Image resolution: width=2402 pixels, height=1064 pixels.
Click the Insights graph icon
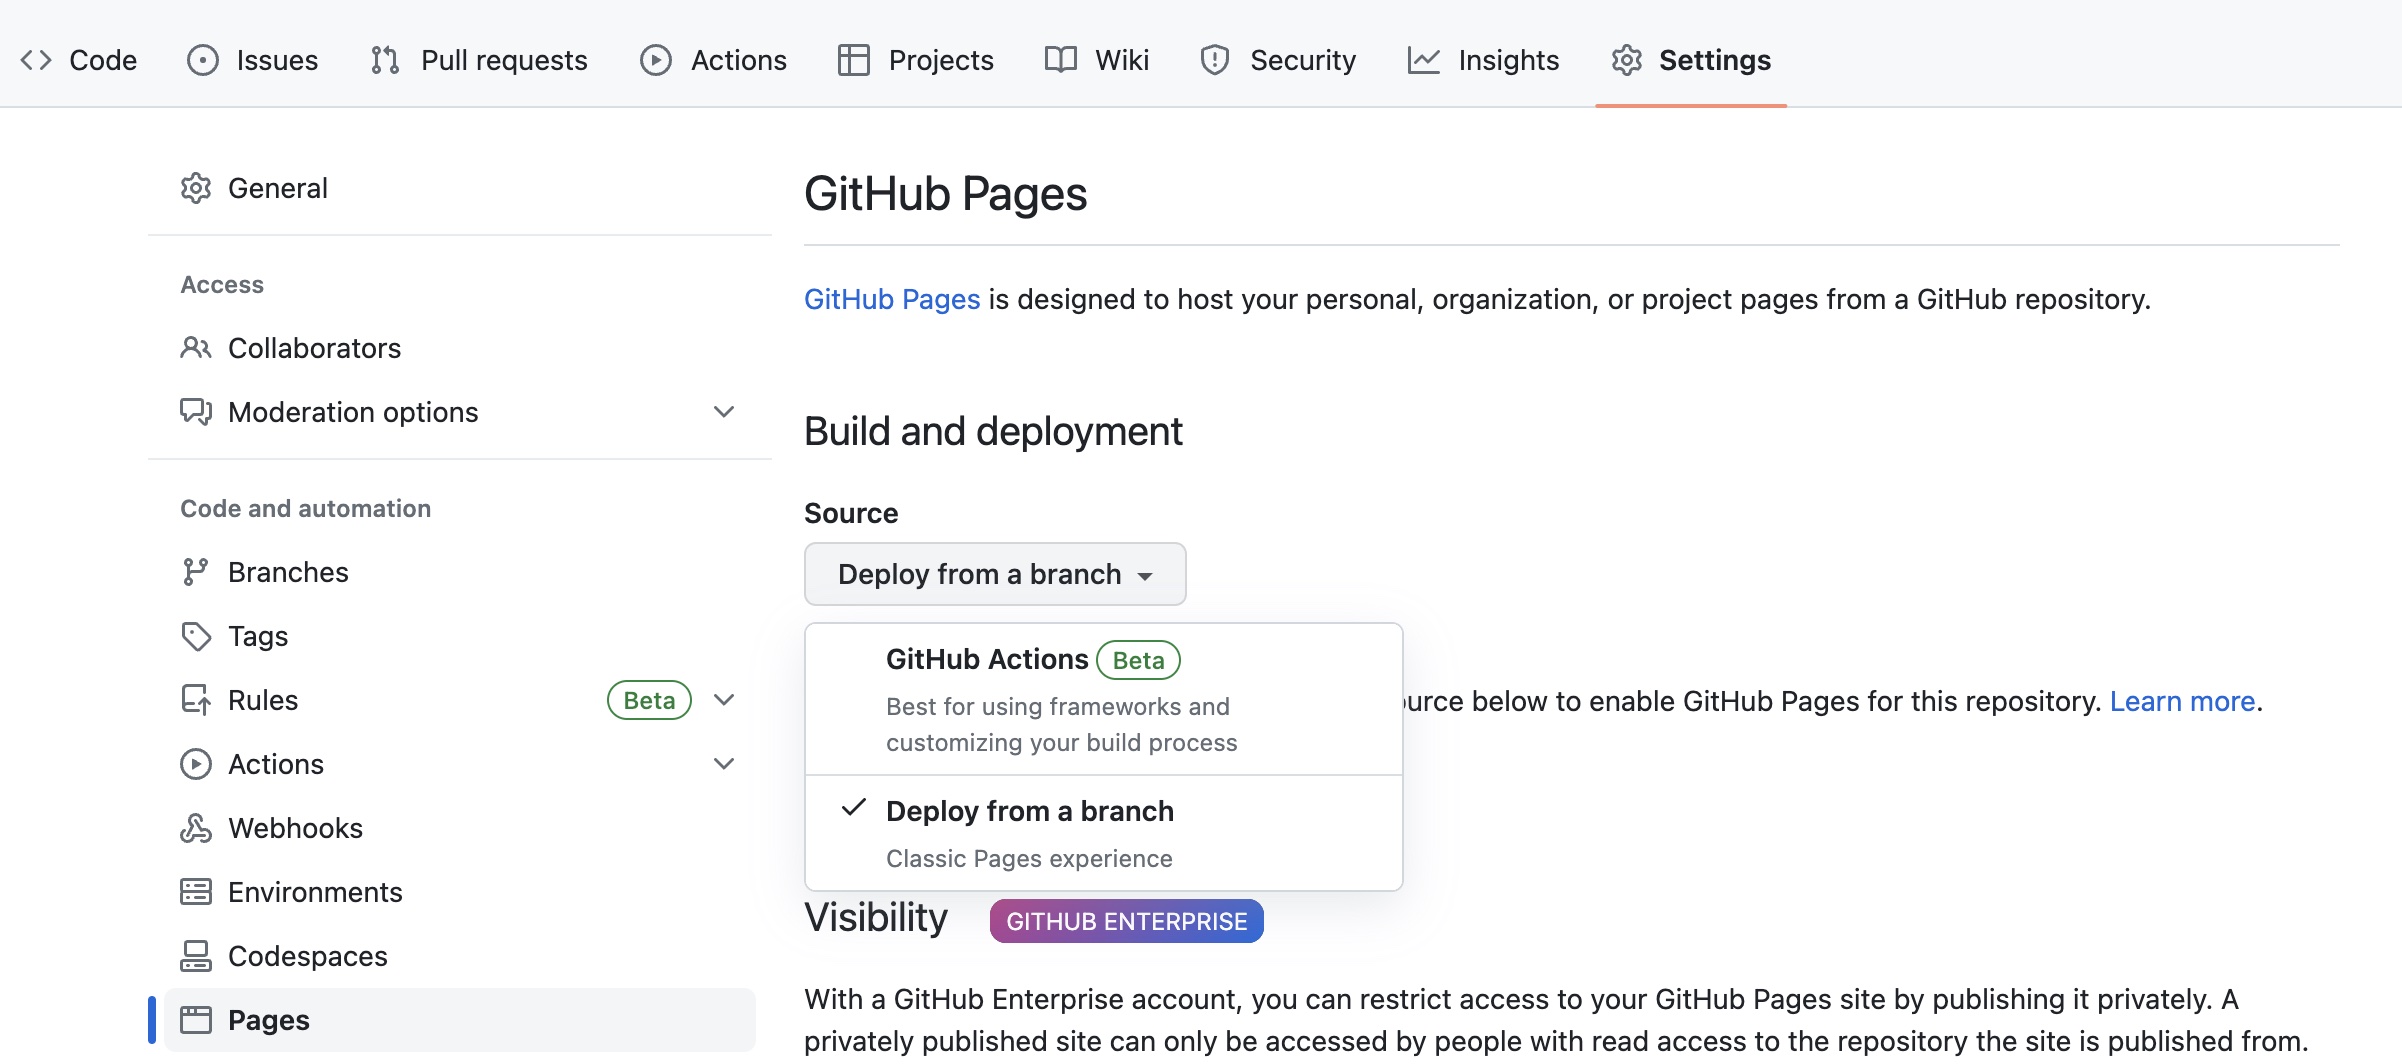1423,59
